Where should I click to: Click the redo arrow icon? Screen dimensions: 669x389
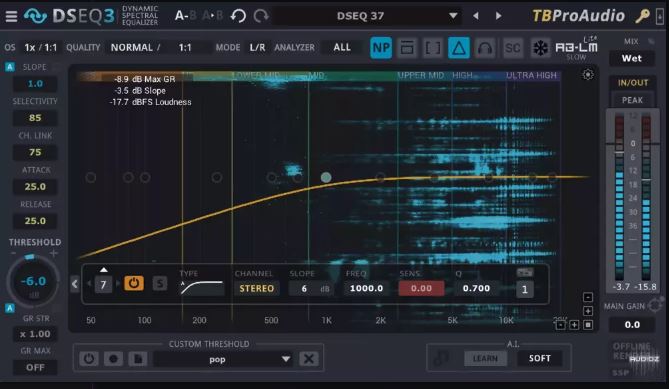pos(261,16)
